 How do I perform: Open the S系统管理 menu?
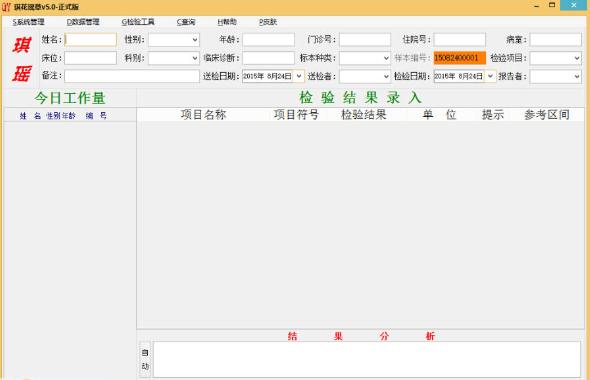coord(29,22)
